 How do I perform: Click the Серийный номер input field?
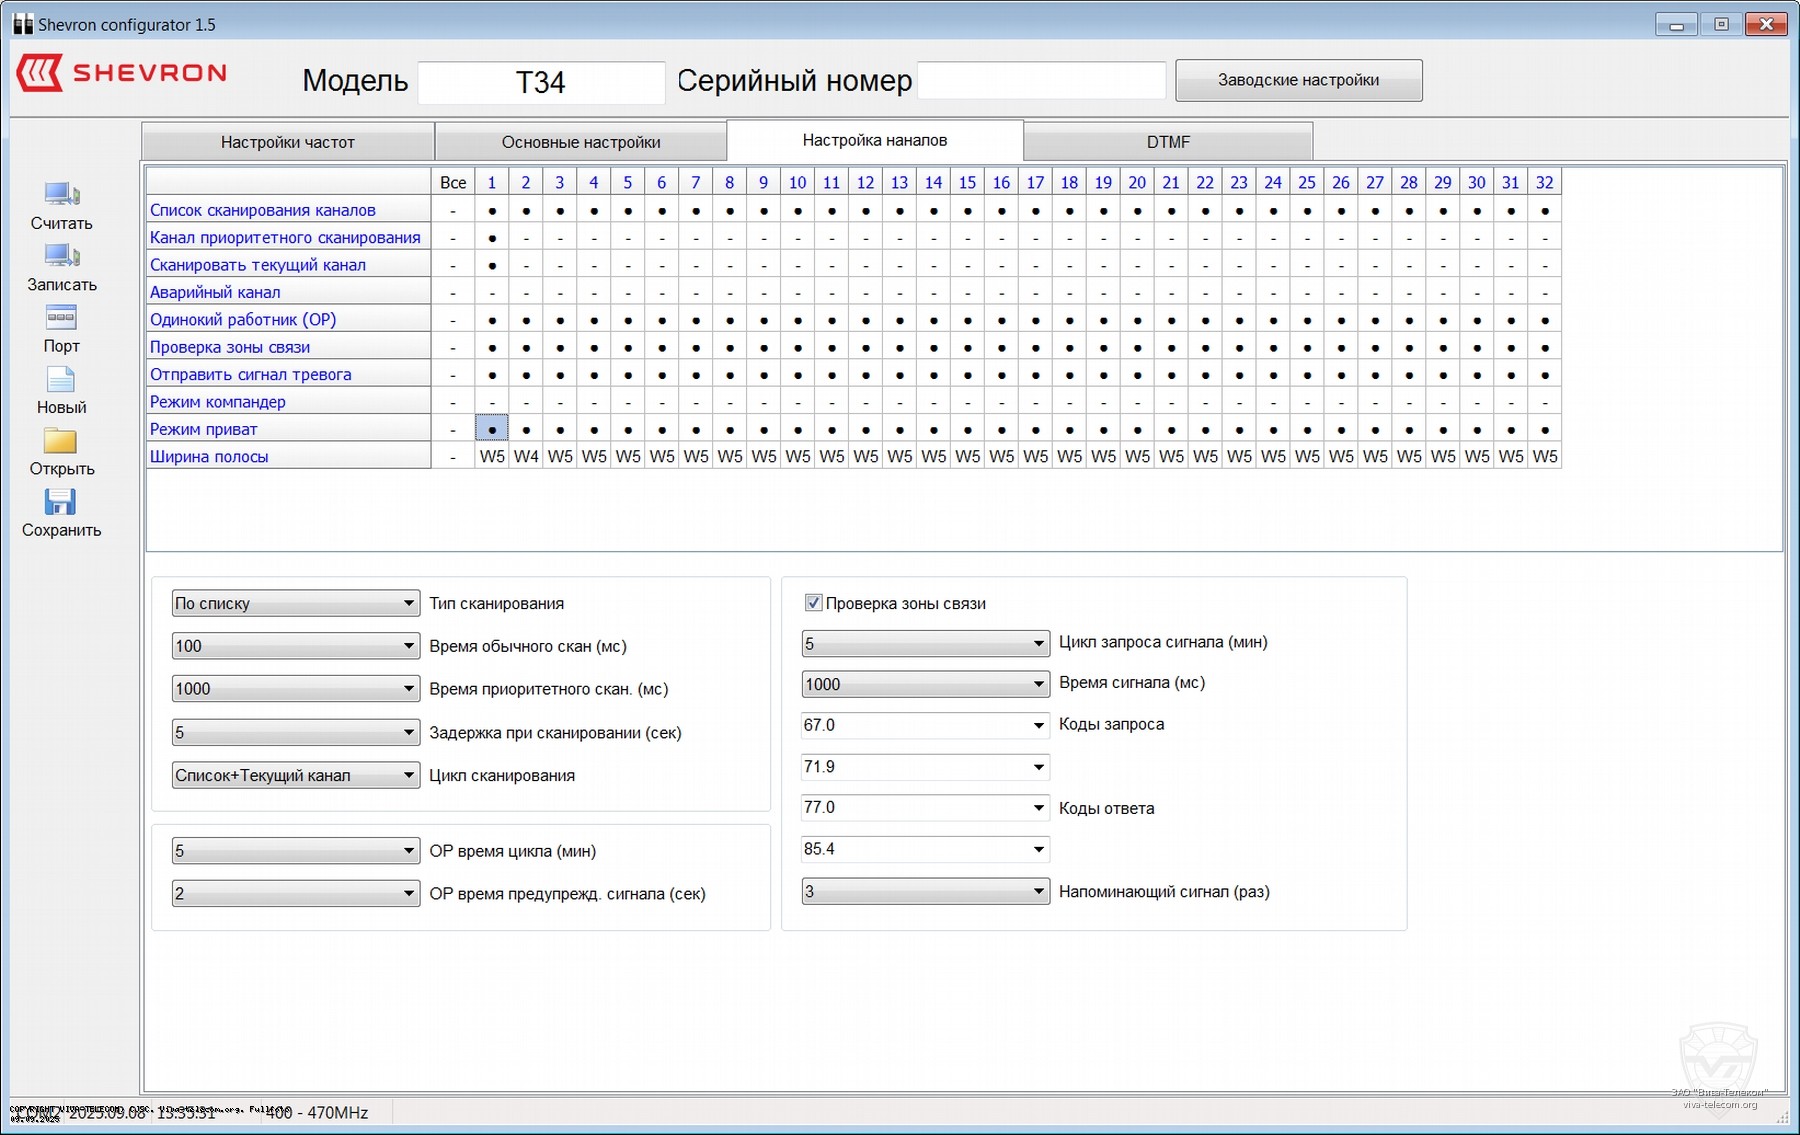point(1041,81)
